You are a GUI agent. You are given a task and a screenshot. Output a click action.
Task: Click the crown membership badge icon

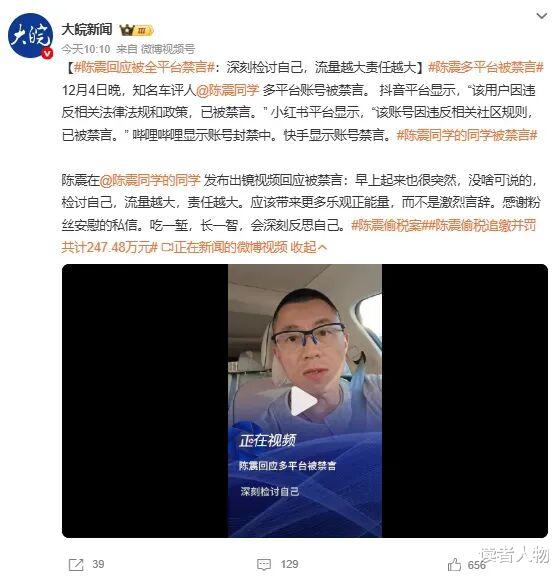pyautogui.click(x=136, y=30)
